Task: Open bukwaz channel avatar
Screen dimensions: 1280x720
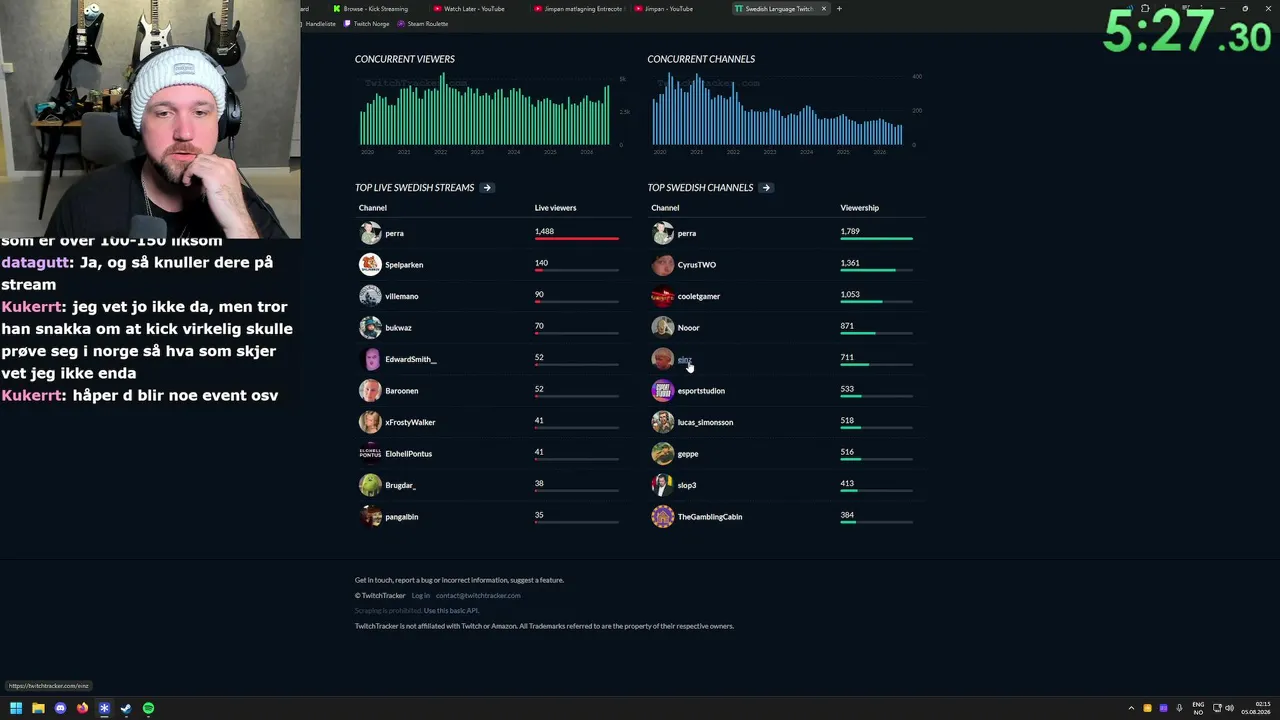Action: pos(370,328)
